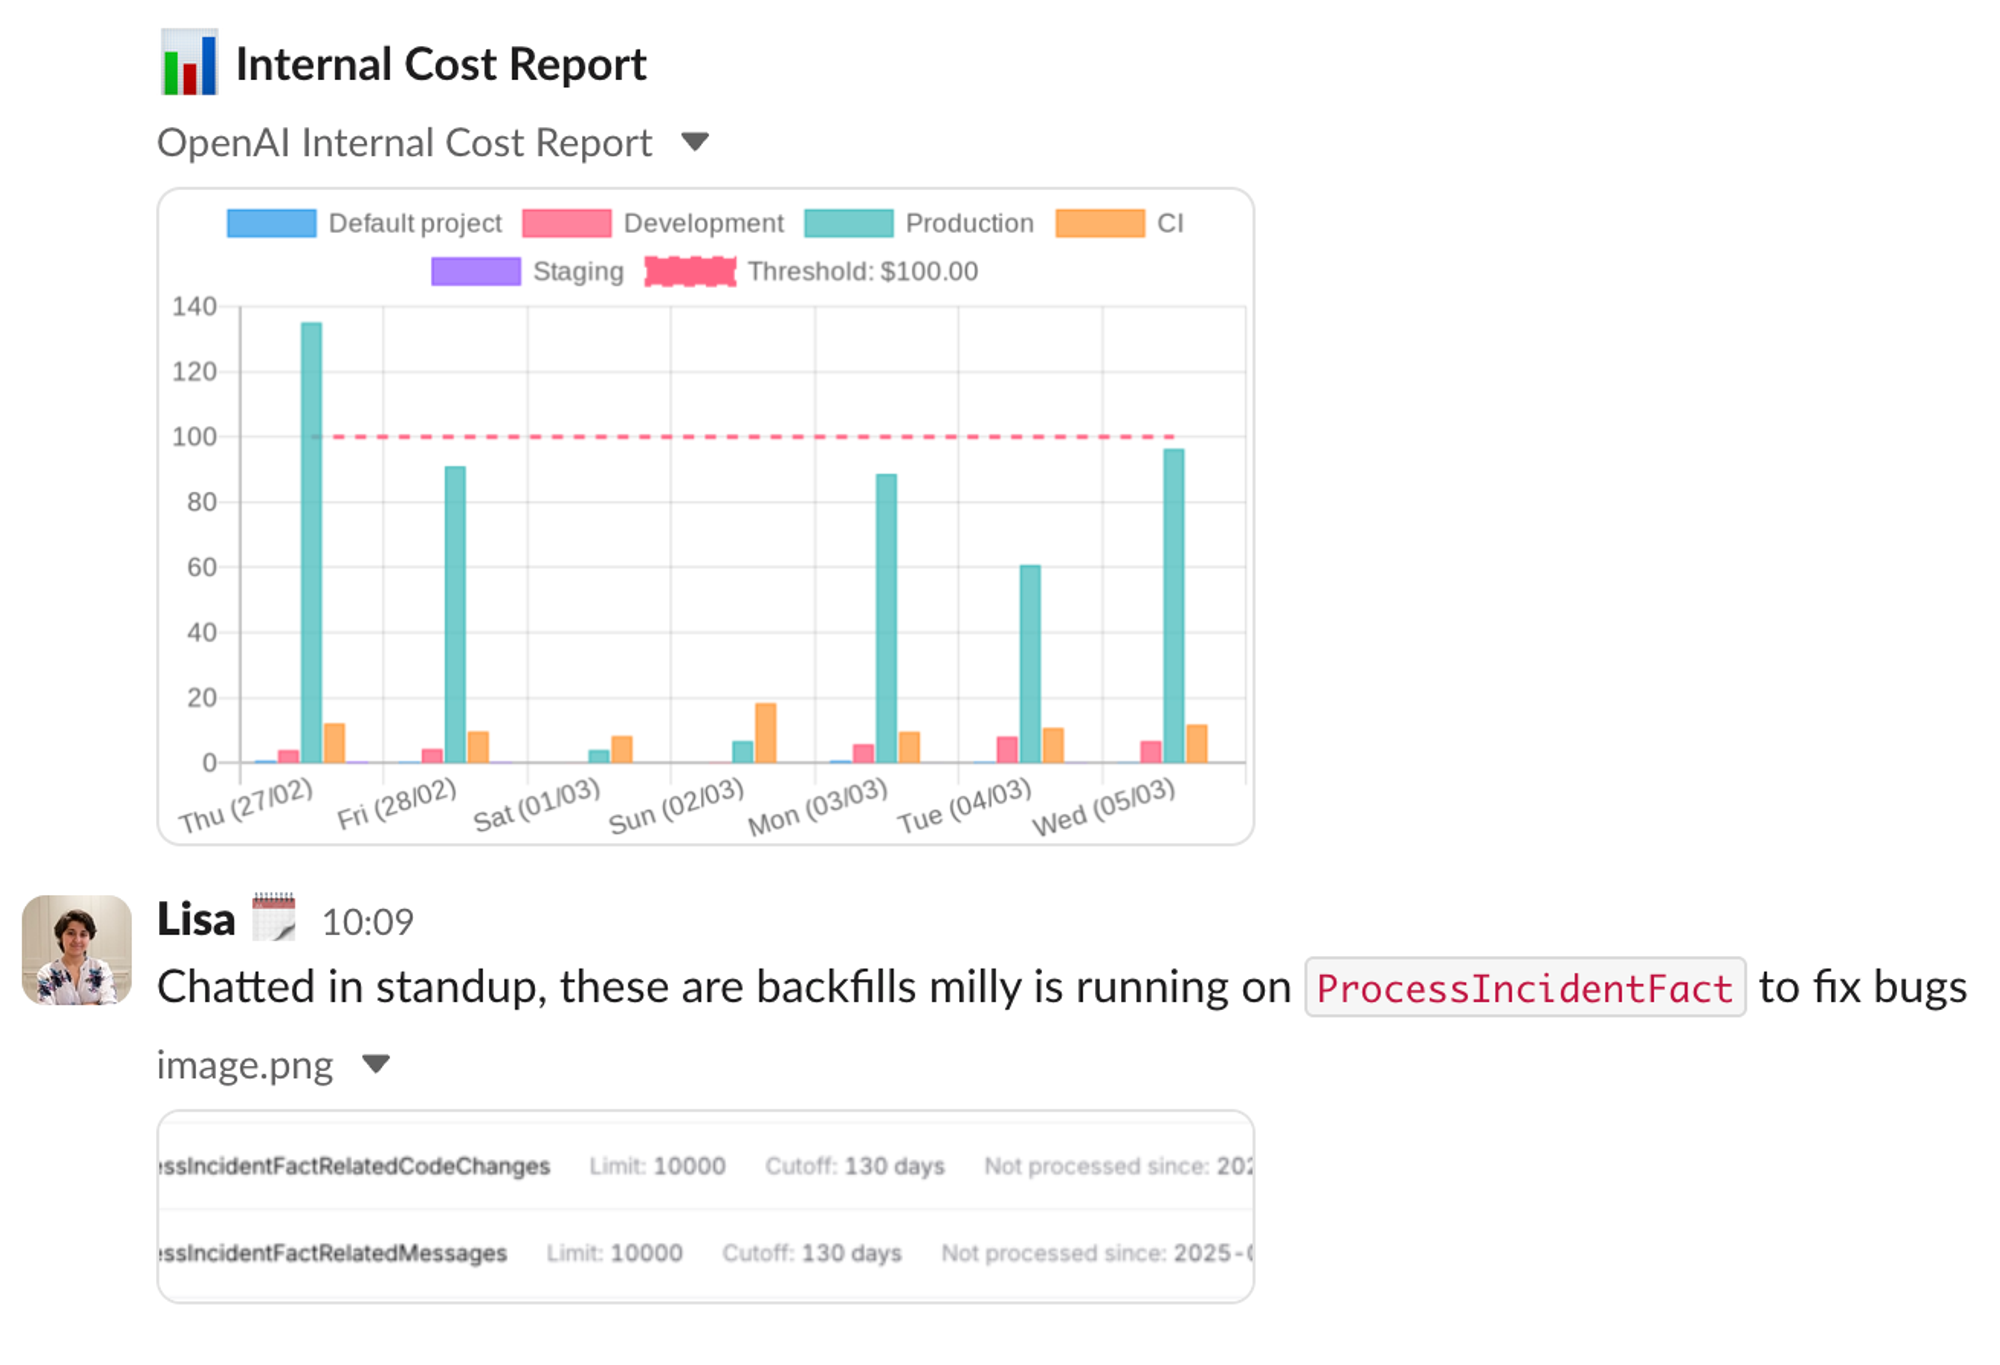Click the ProcessIncidentFact inline code text
This screenshot has width=2000, height=1365.
click(x=1524, y=988)
